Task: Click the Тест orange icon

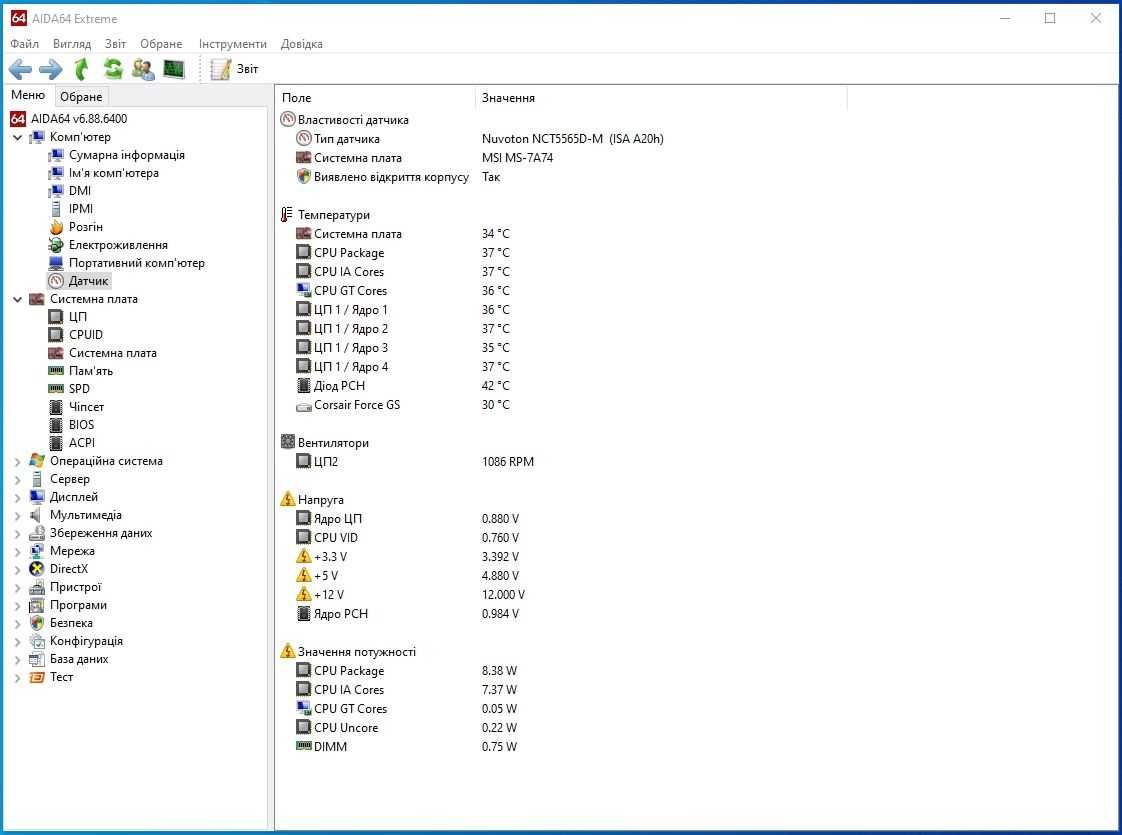Action: click(36, 677)
